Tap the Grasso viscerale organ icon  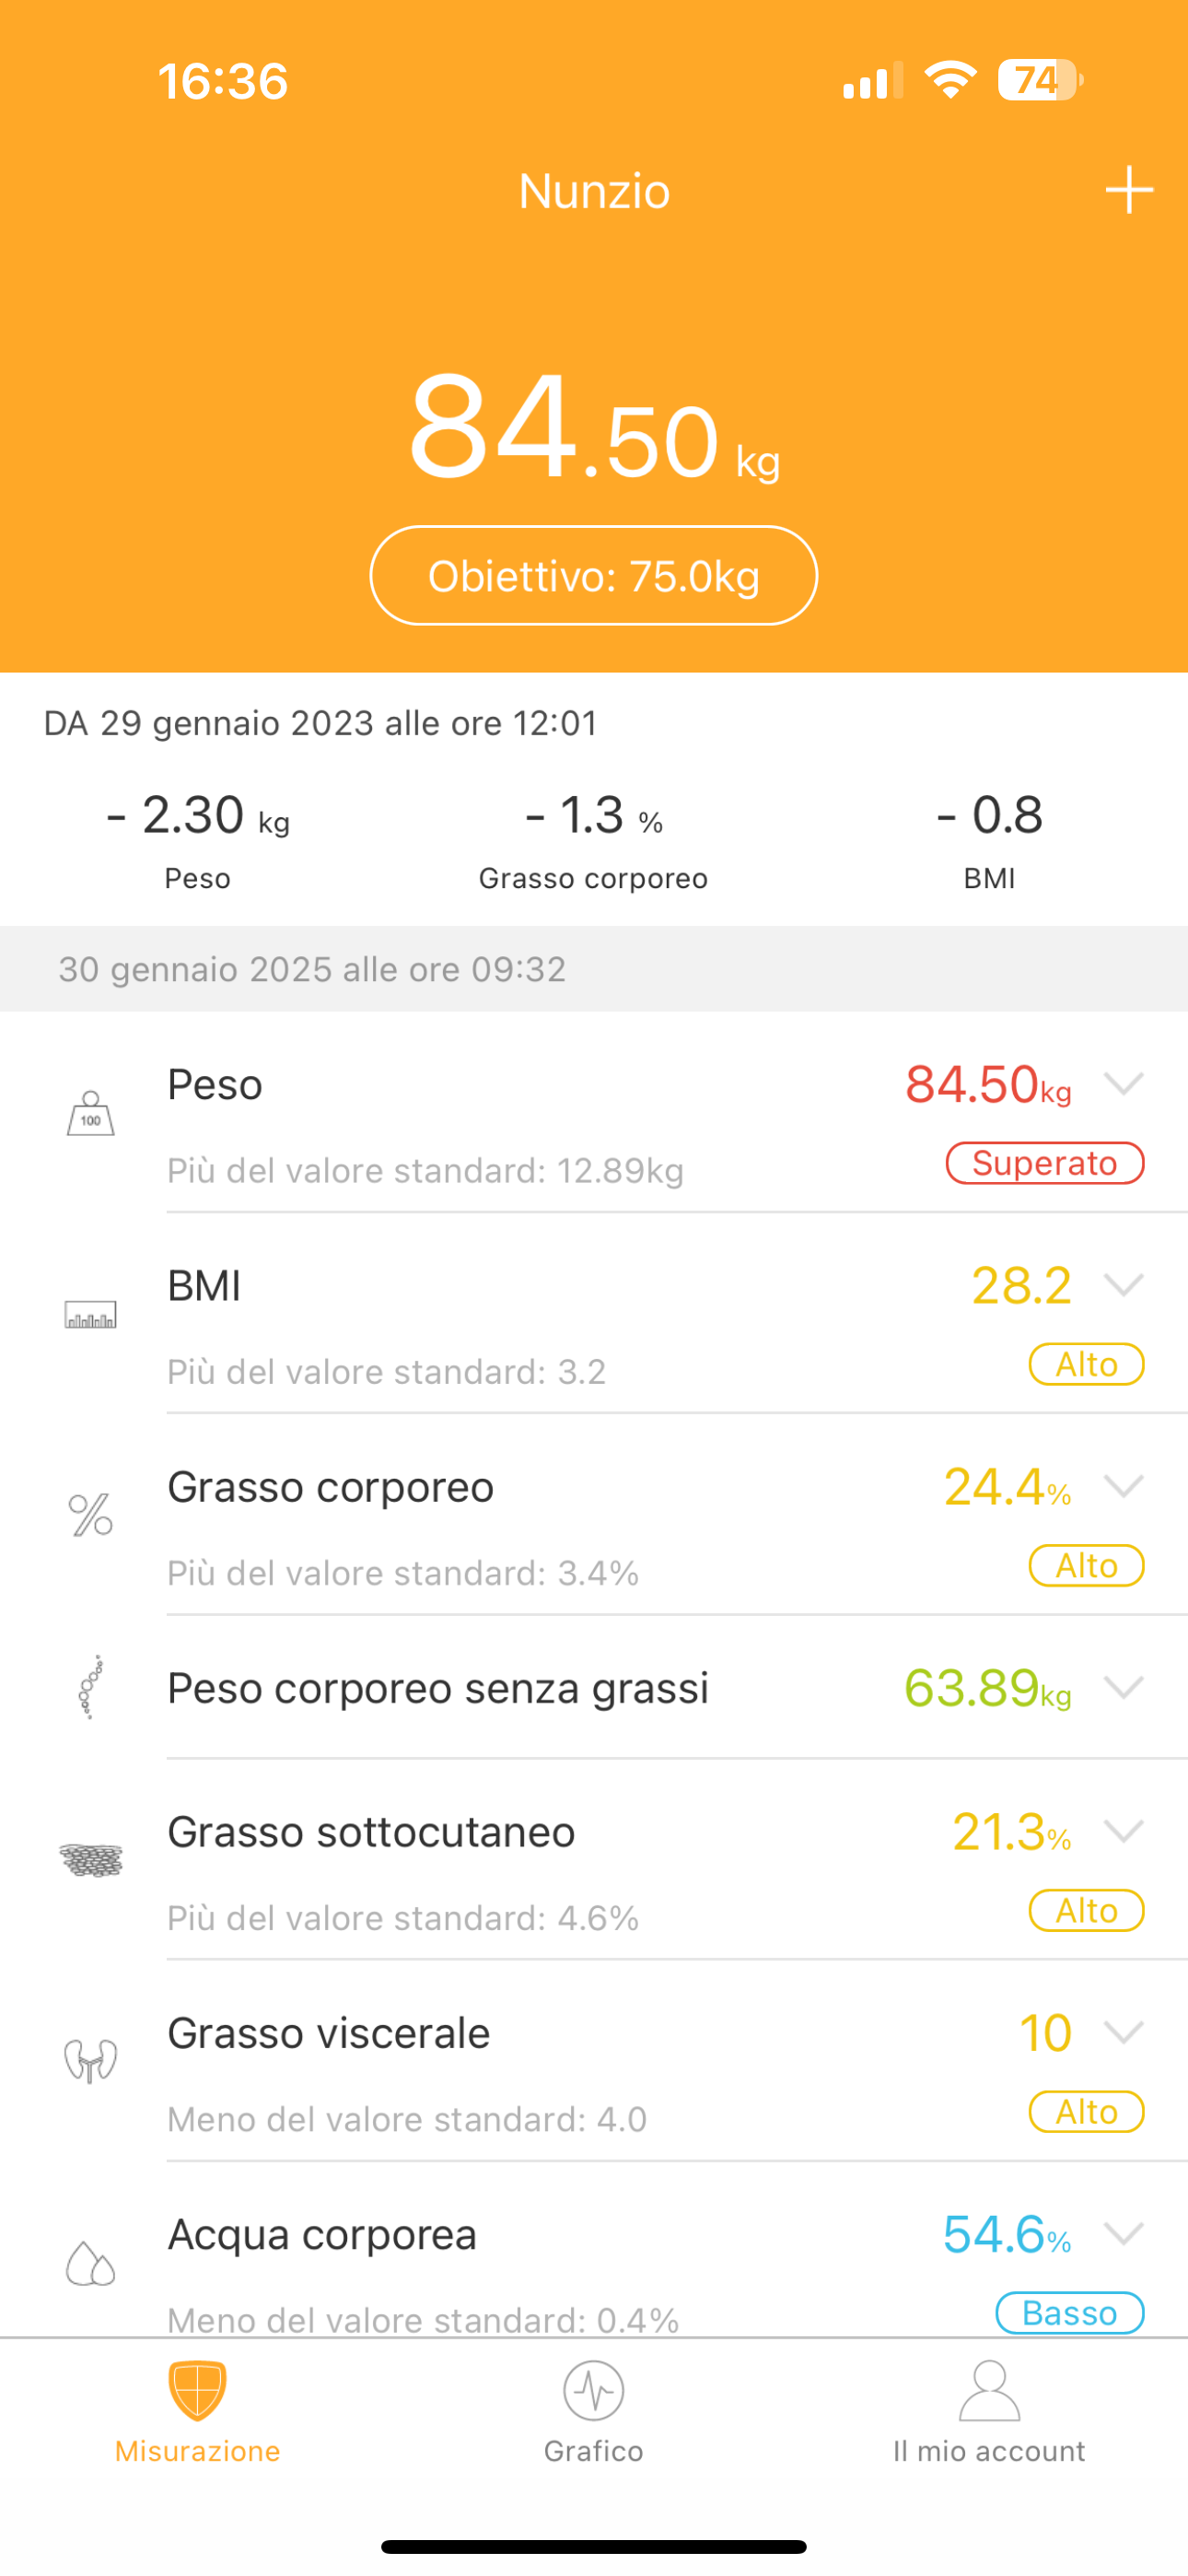[91, 2061]
